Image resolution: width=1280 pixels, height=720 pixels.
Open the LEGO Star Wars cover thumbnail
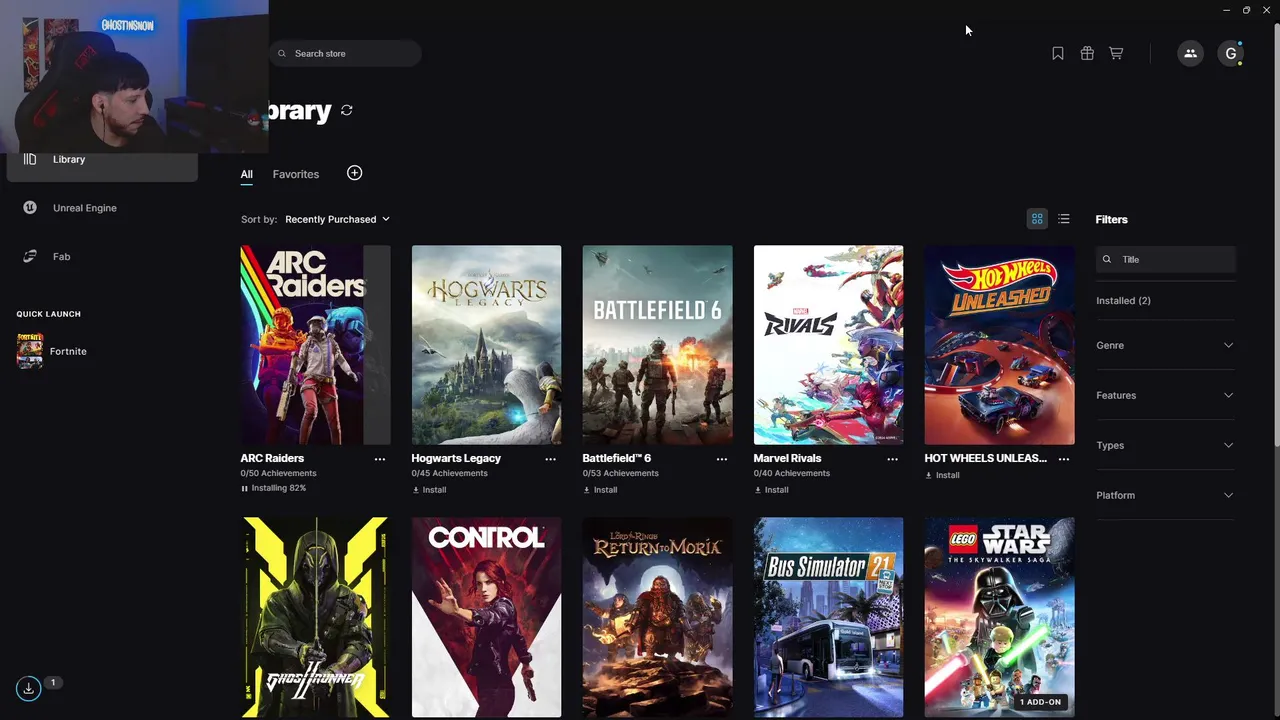(x=999, y=617)
